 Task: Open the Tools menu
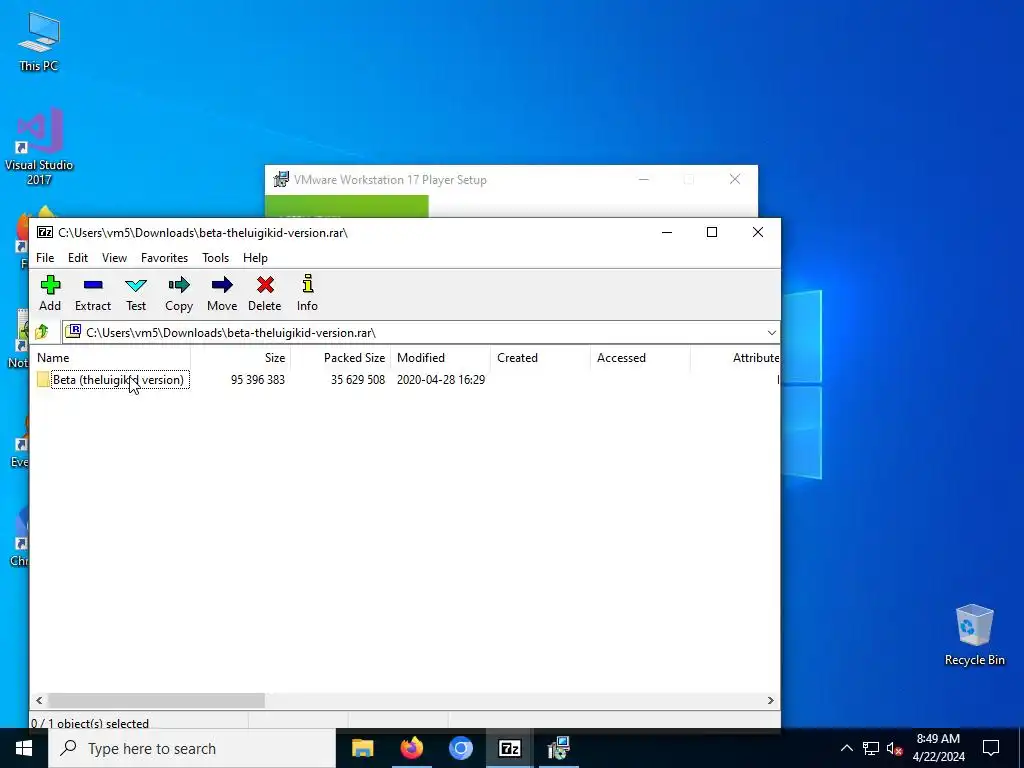[x=216, y=258]
